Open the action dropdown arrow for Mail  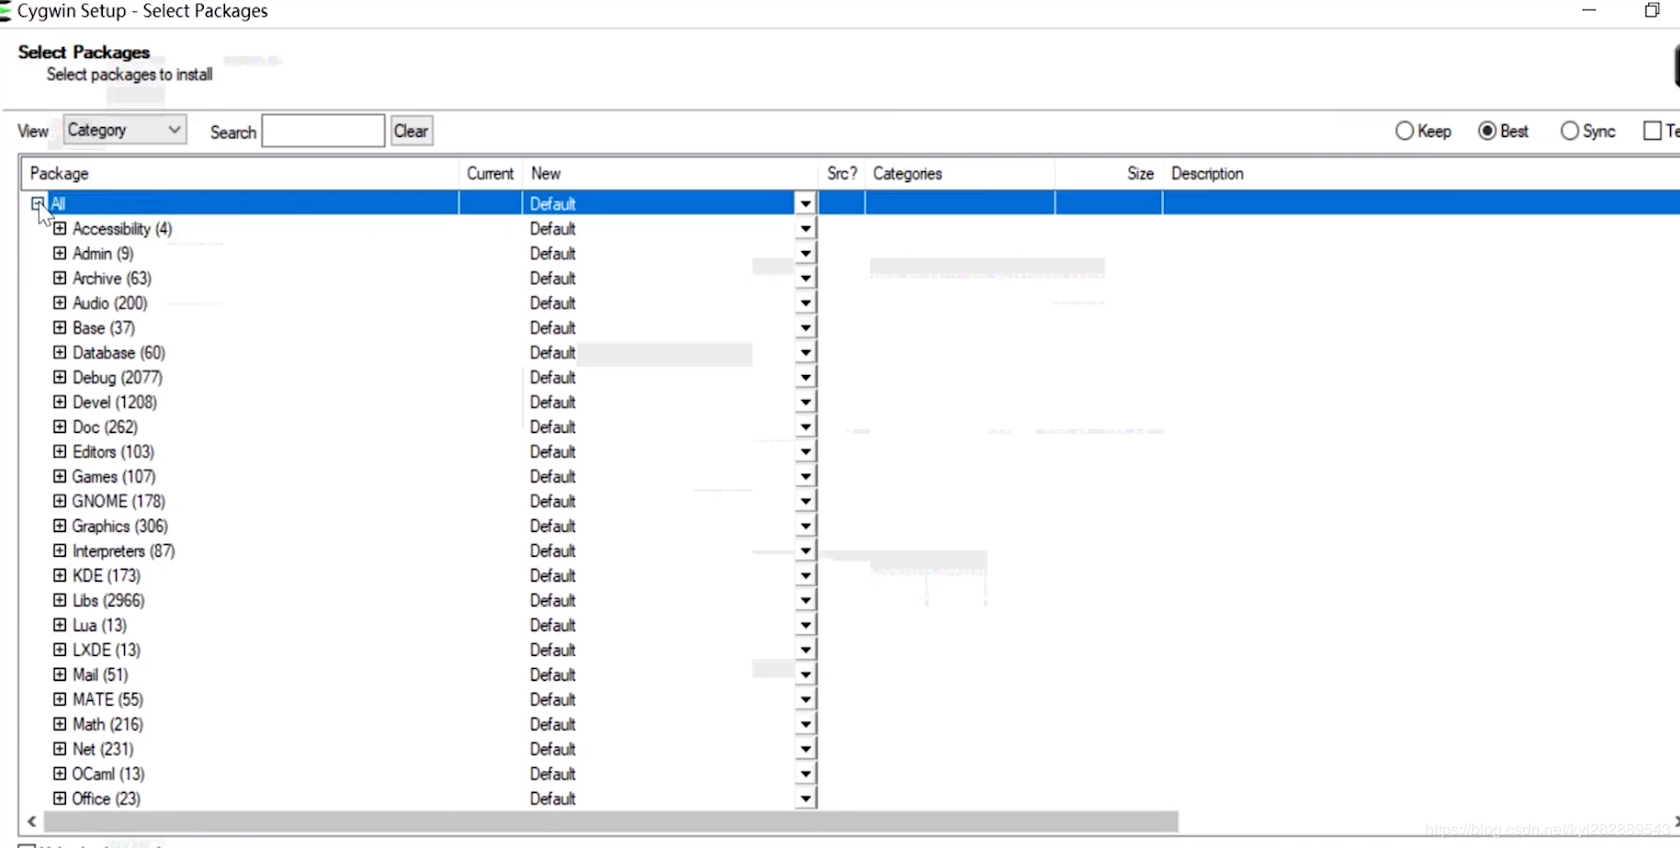(805, 675)
